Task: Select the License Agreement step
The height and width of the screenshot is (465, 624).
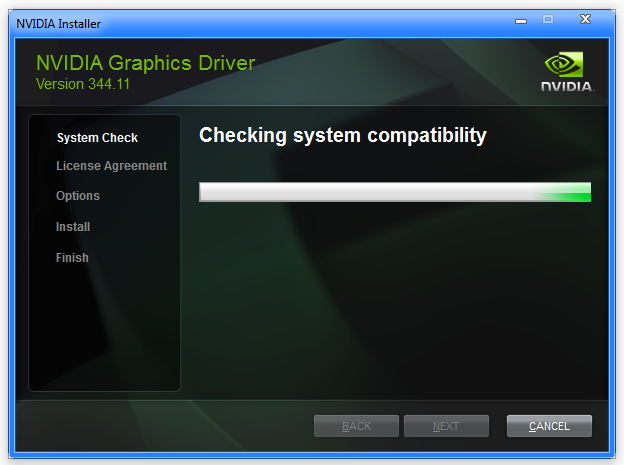Action: pyautogui.click(x=111, y=166)
